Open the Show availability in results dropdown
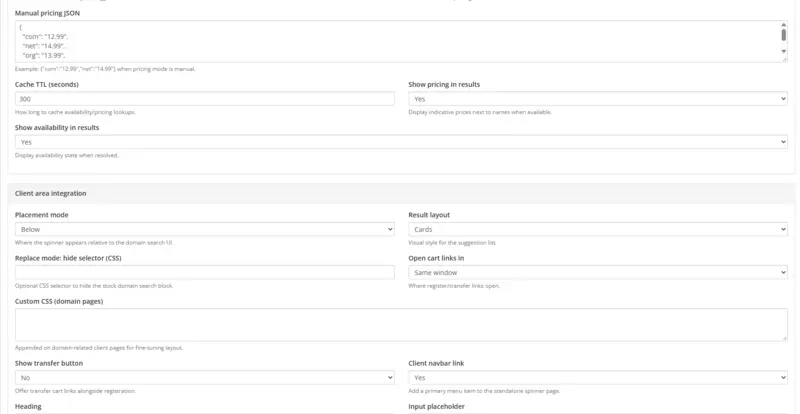Image resolution: width=800 pixels, height=414 pixels. (x=401, y=142)
